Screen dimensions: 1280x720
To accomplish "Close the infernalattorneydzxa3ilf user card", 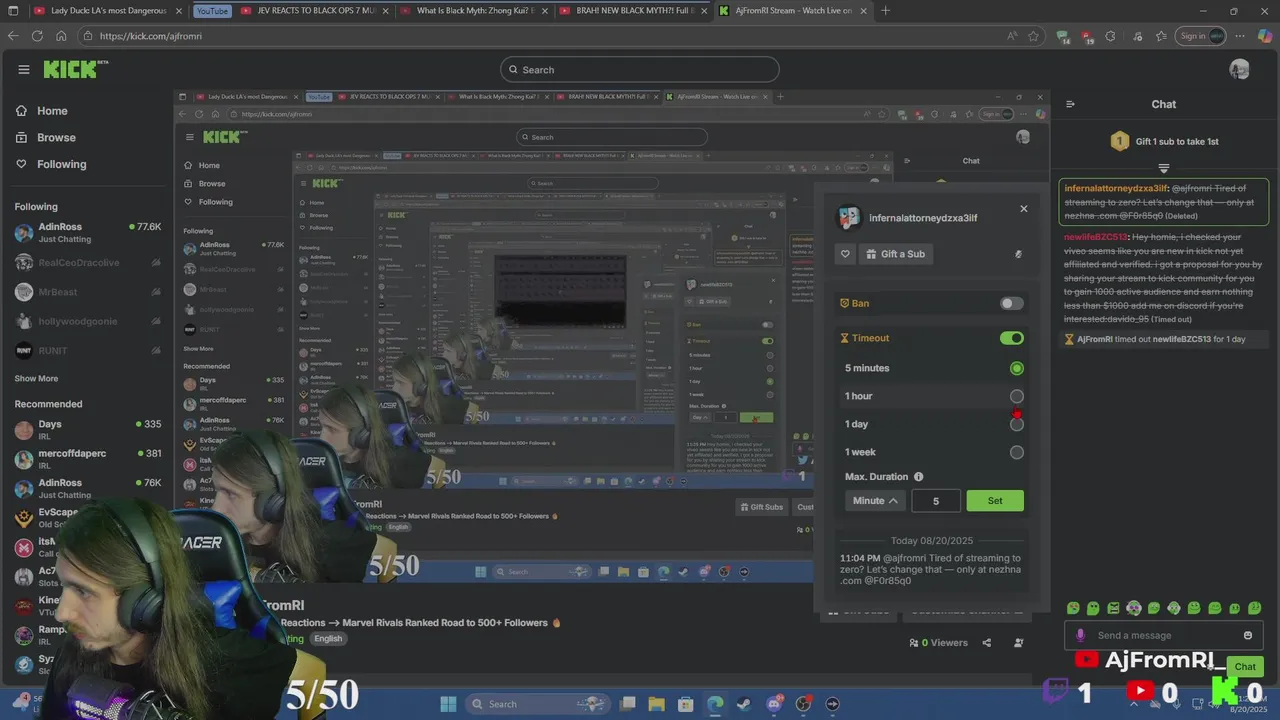I will [1023, 209].
